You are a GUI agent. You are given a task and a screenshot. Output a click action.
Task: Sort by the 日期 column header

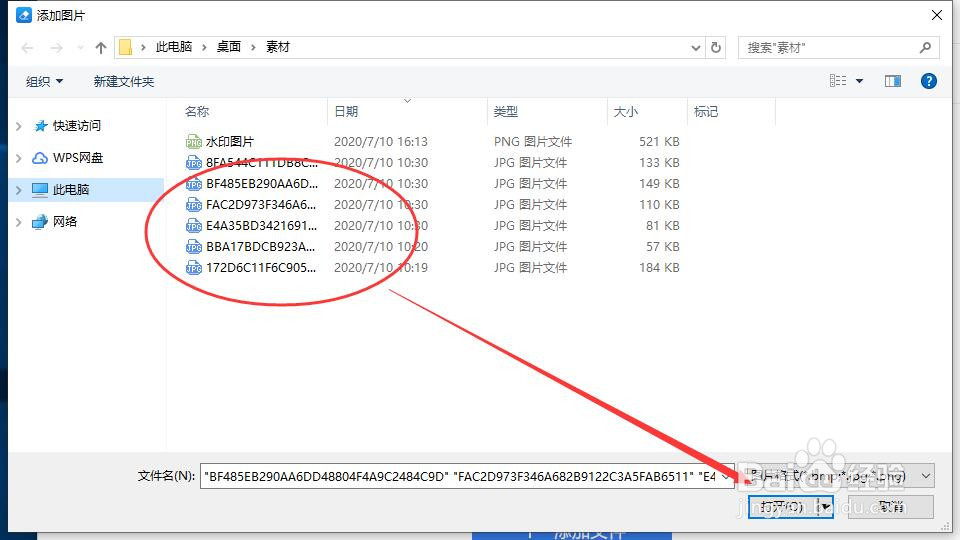[347, 111]
